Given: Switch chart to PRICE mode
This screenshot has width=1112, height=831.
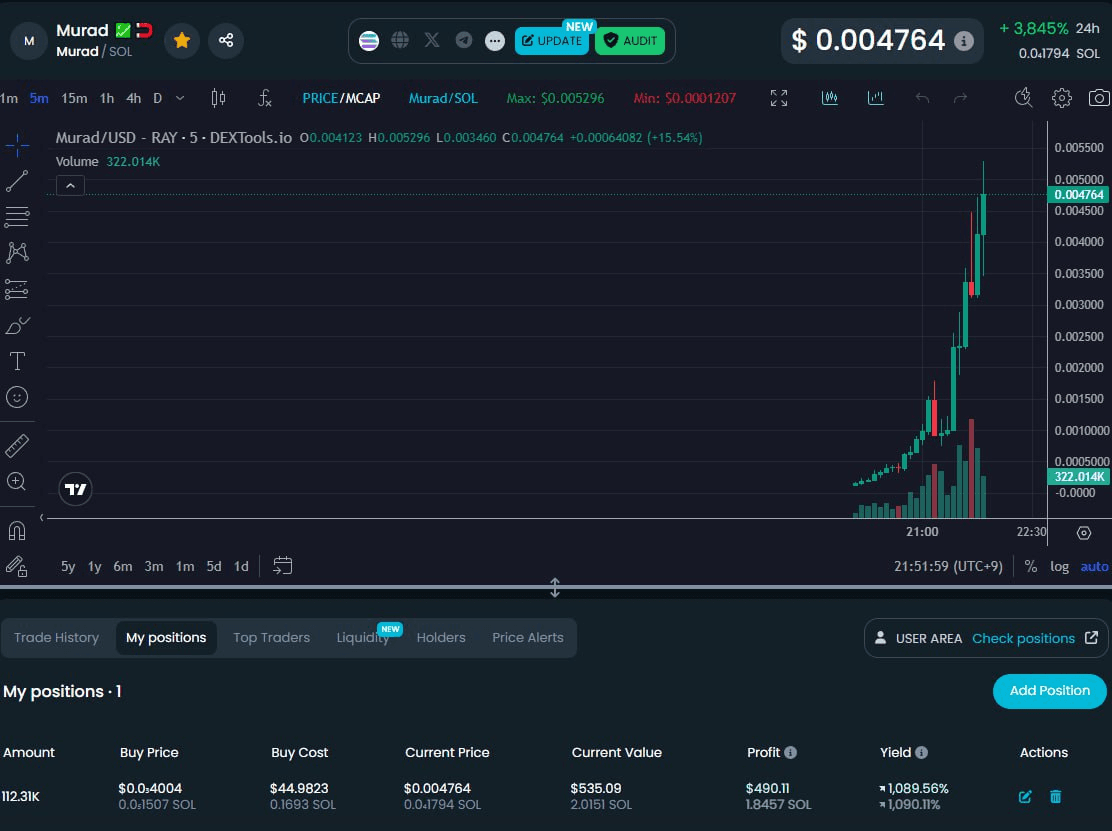Looking at the screenshot, I should pyautogui.click(x=320, y=99).
